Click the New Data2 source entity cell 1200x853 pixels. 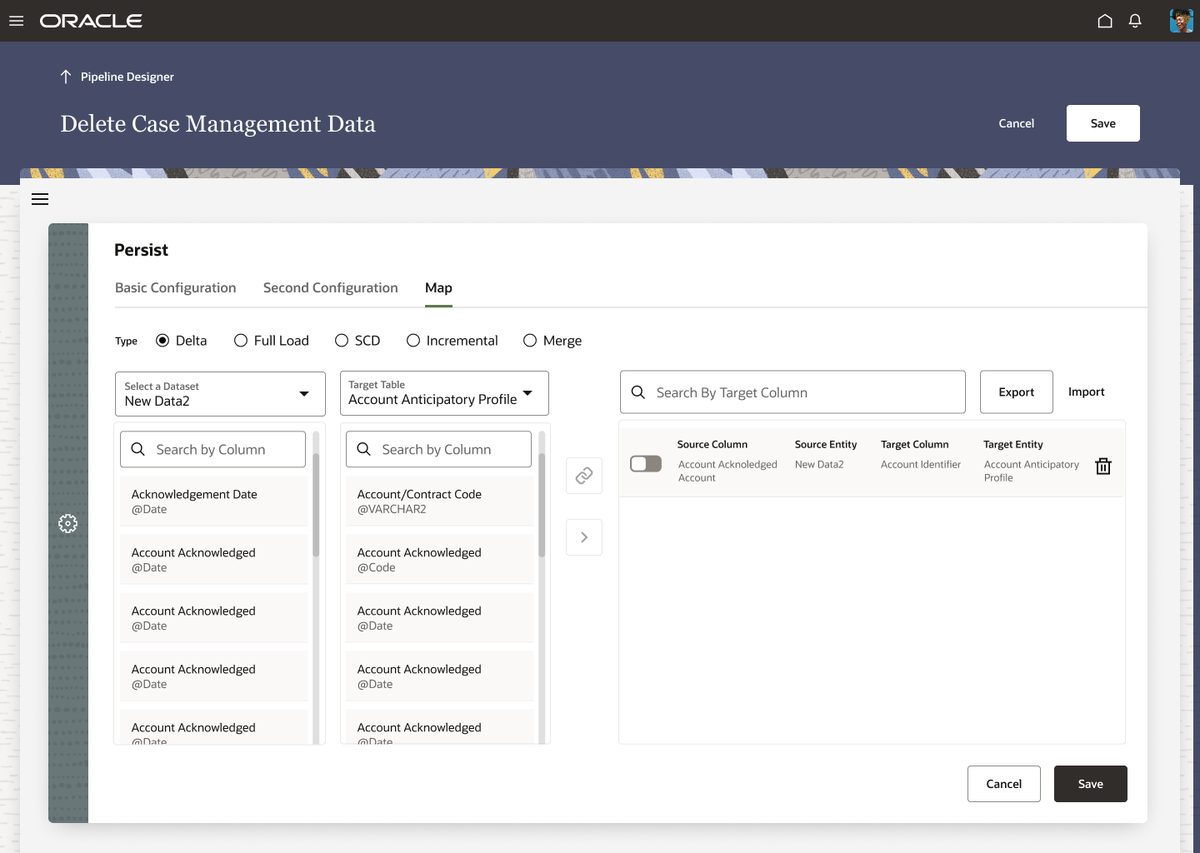(819, 465)
